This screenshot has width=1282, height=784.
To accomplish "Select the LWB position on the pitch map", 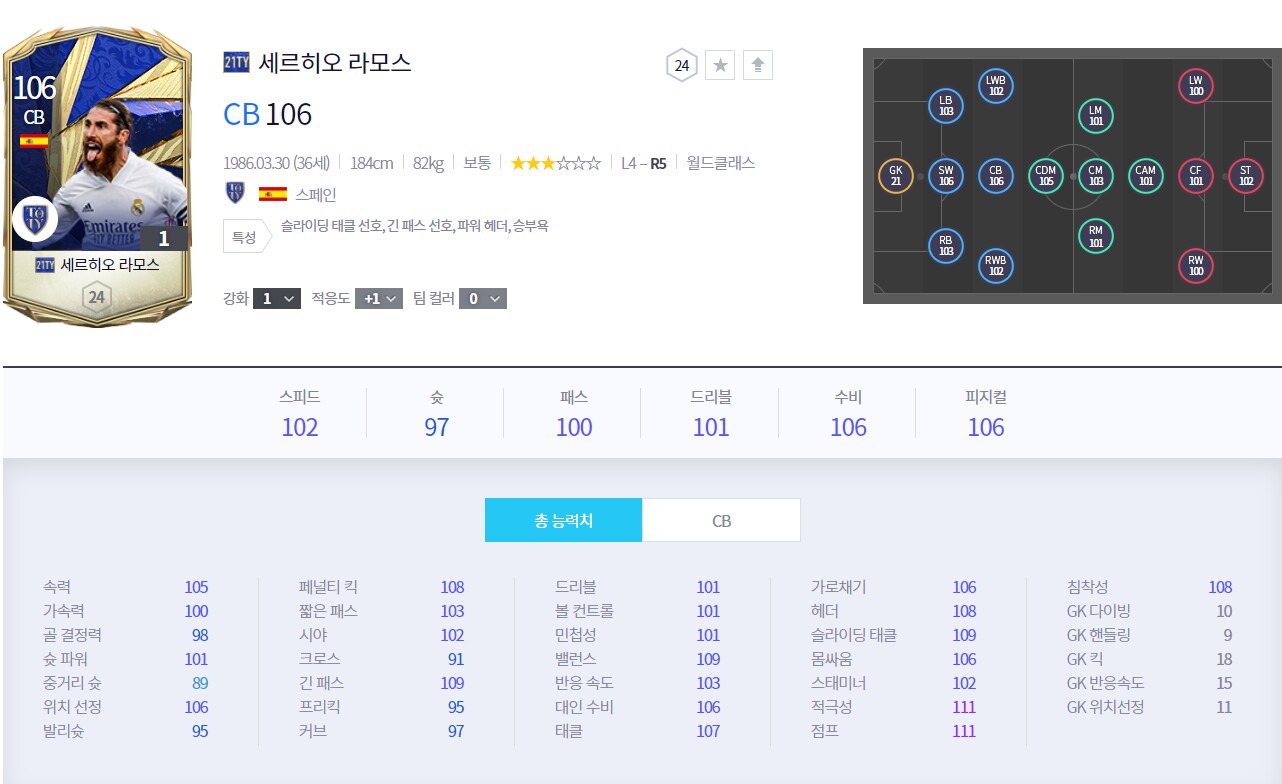I will 995,86.
